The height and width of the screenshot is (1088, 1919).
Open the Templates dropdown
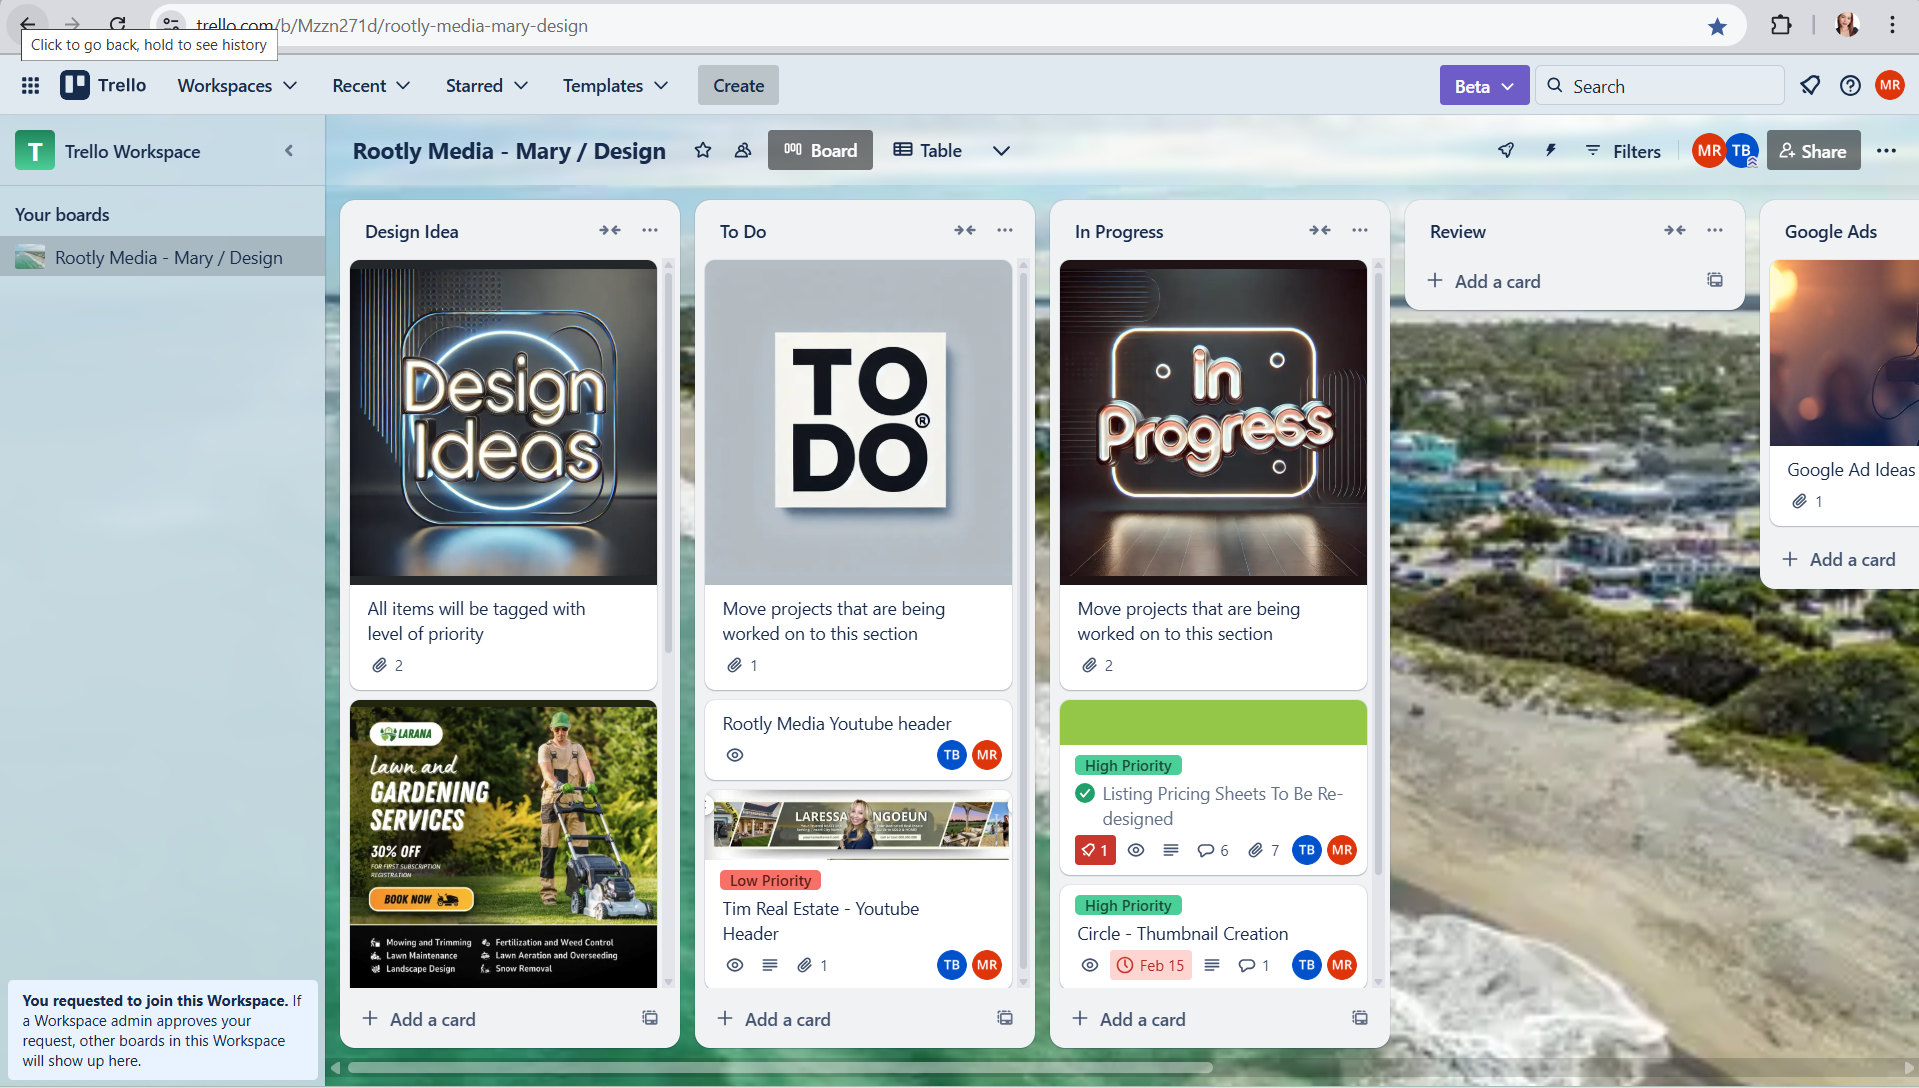pos(615,86)
